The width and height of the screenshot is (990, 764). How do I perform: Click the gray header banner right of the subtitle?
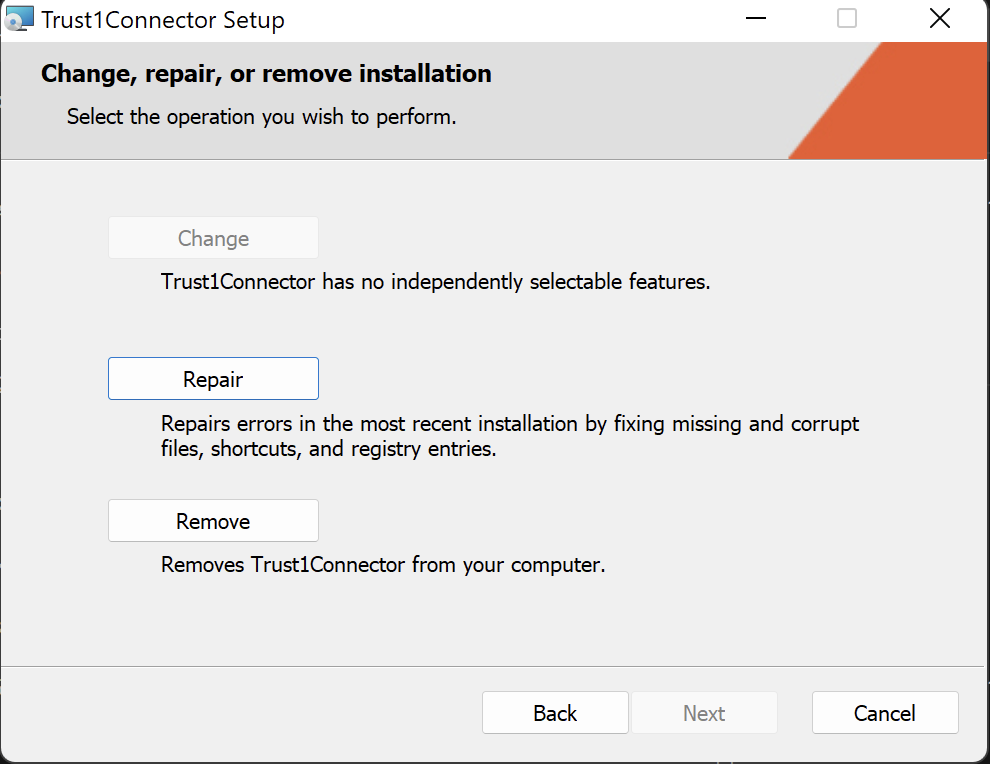(x=620, y=117)
